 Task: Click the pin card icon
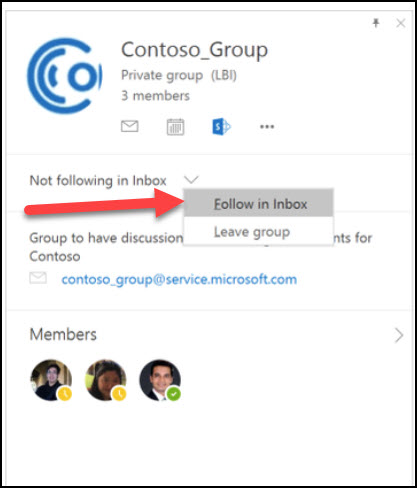coord(376,23)
